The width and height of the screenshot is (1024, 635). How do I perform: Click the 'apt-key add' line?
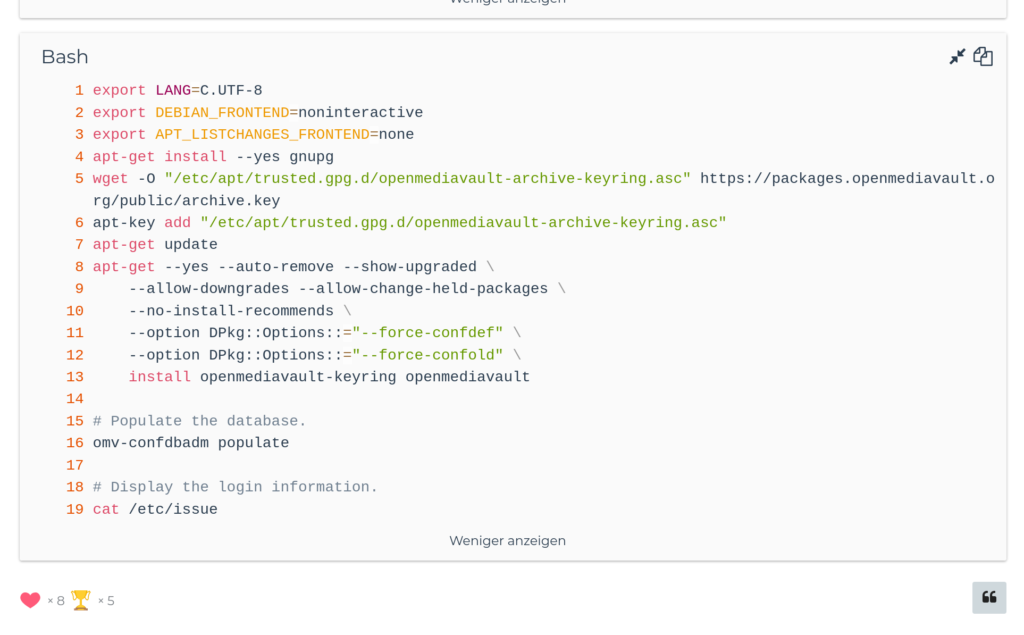[409, 223]
